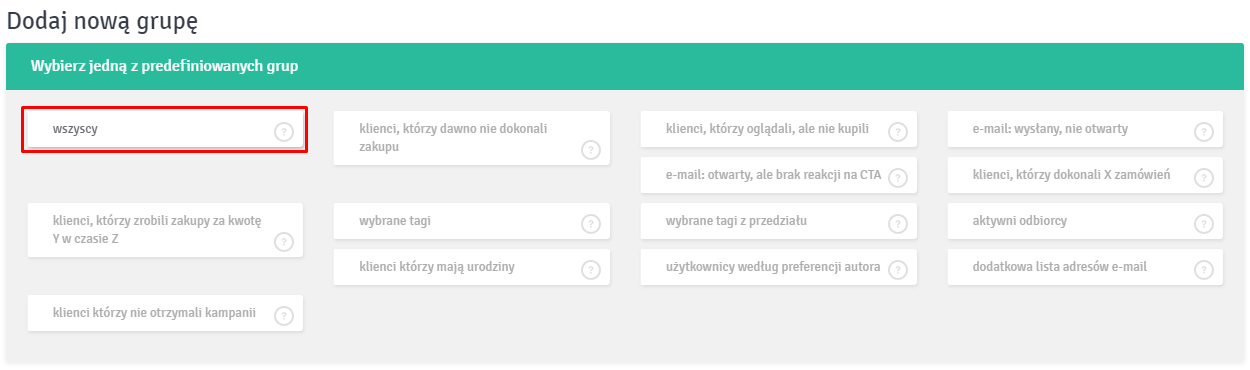Open help icon for 'klienci którzy mają urodziny'
The image size is (1250, 370).
point(590,270)
